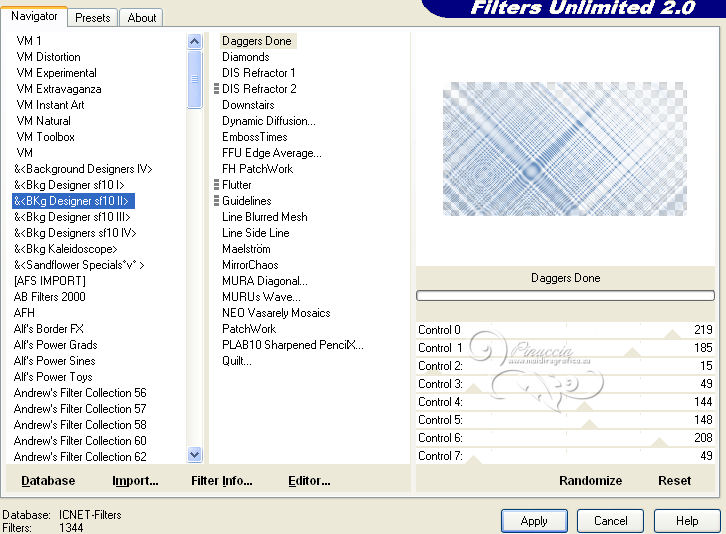Select AFH category
The height and width of the screenshot is (534, 726).
tap(24, 313)
